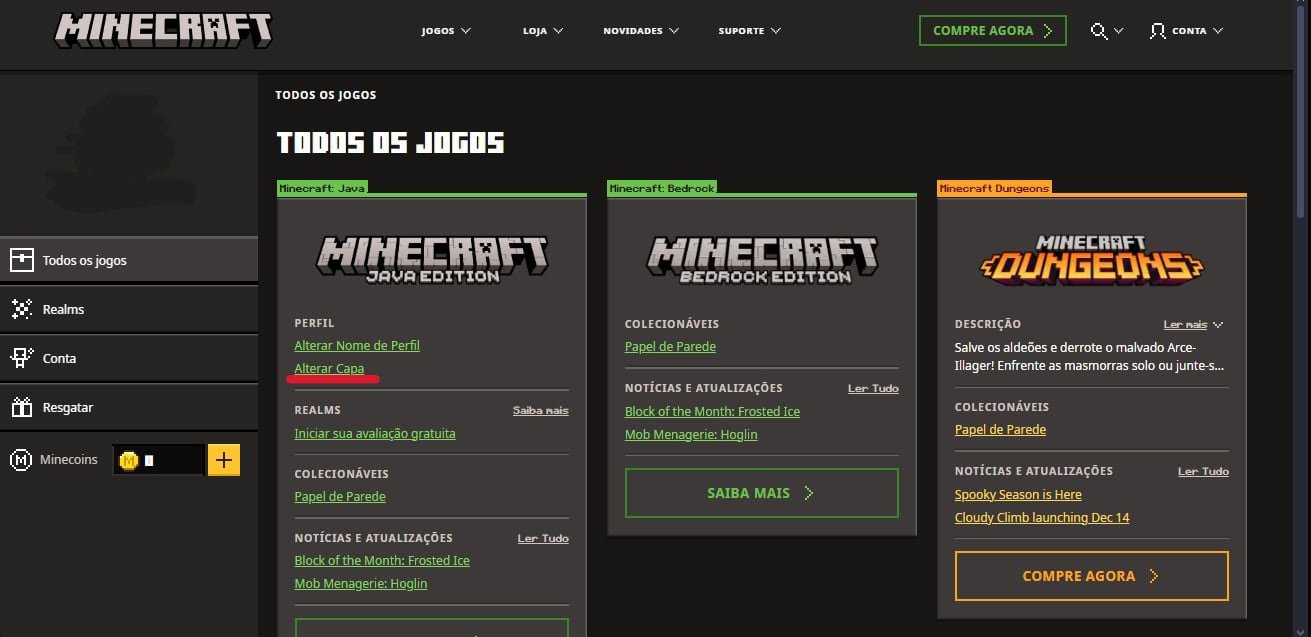
Task: Open the CONTA dropdown in header
Action: tap(1187, 31)
